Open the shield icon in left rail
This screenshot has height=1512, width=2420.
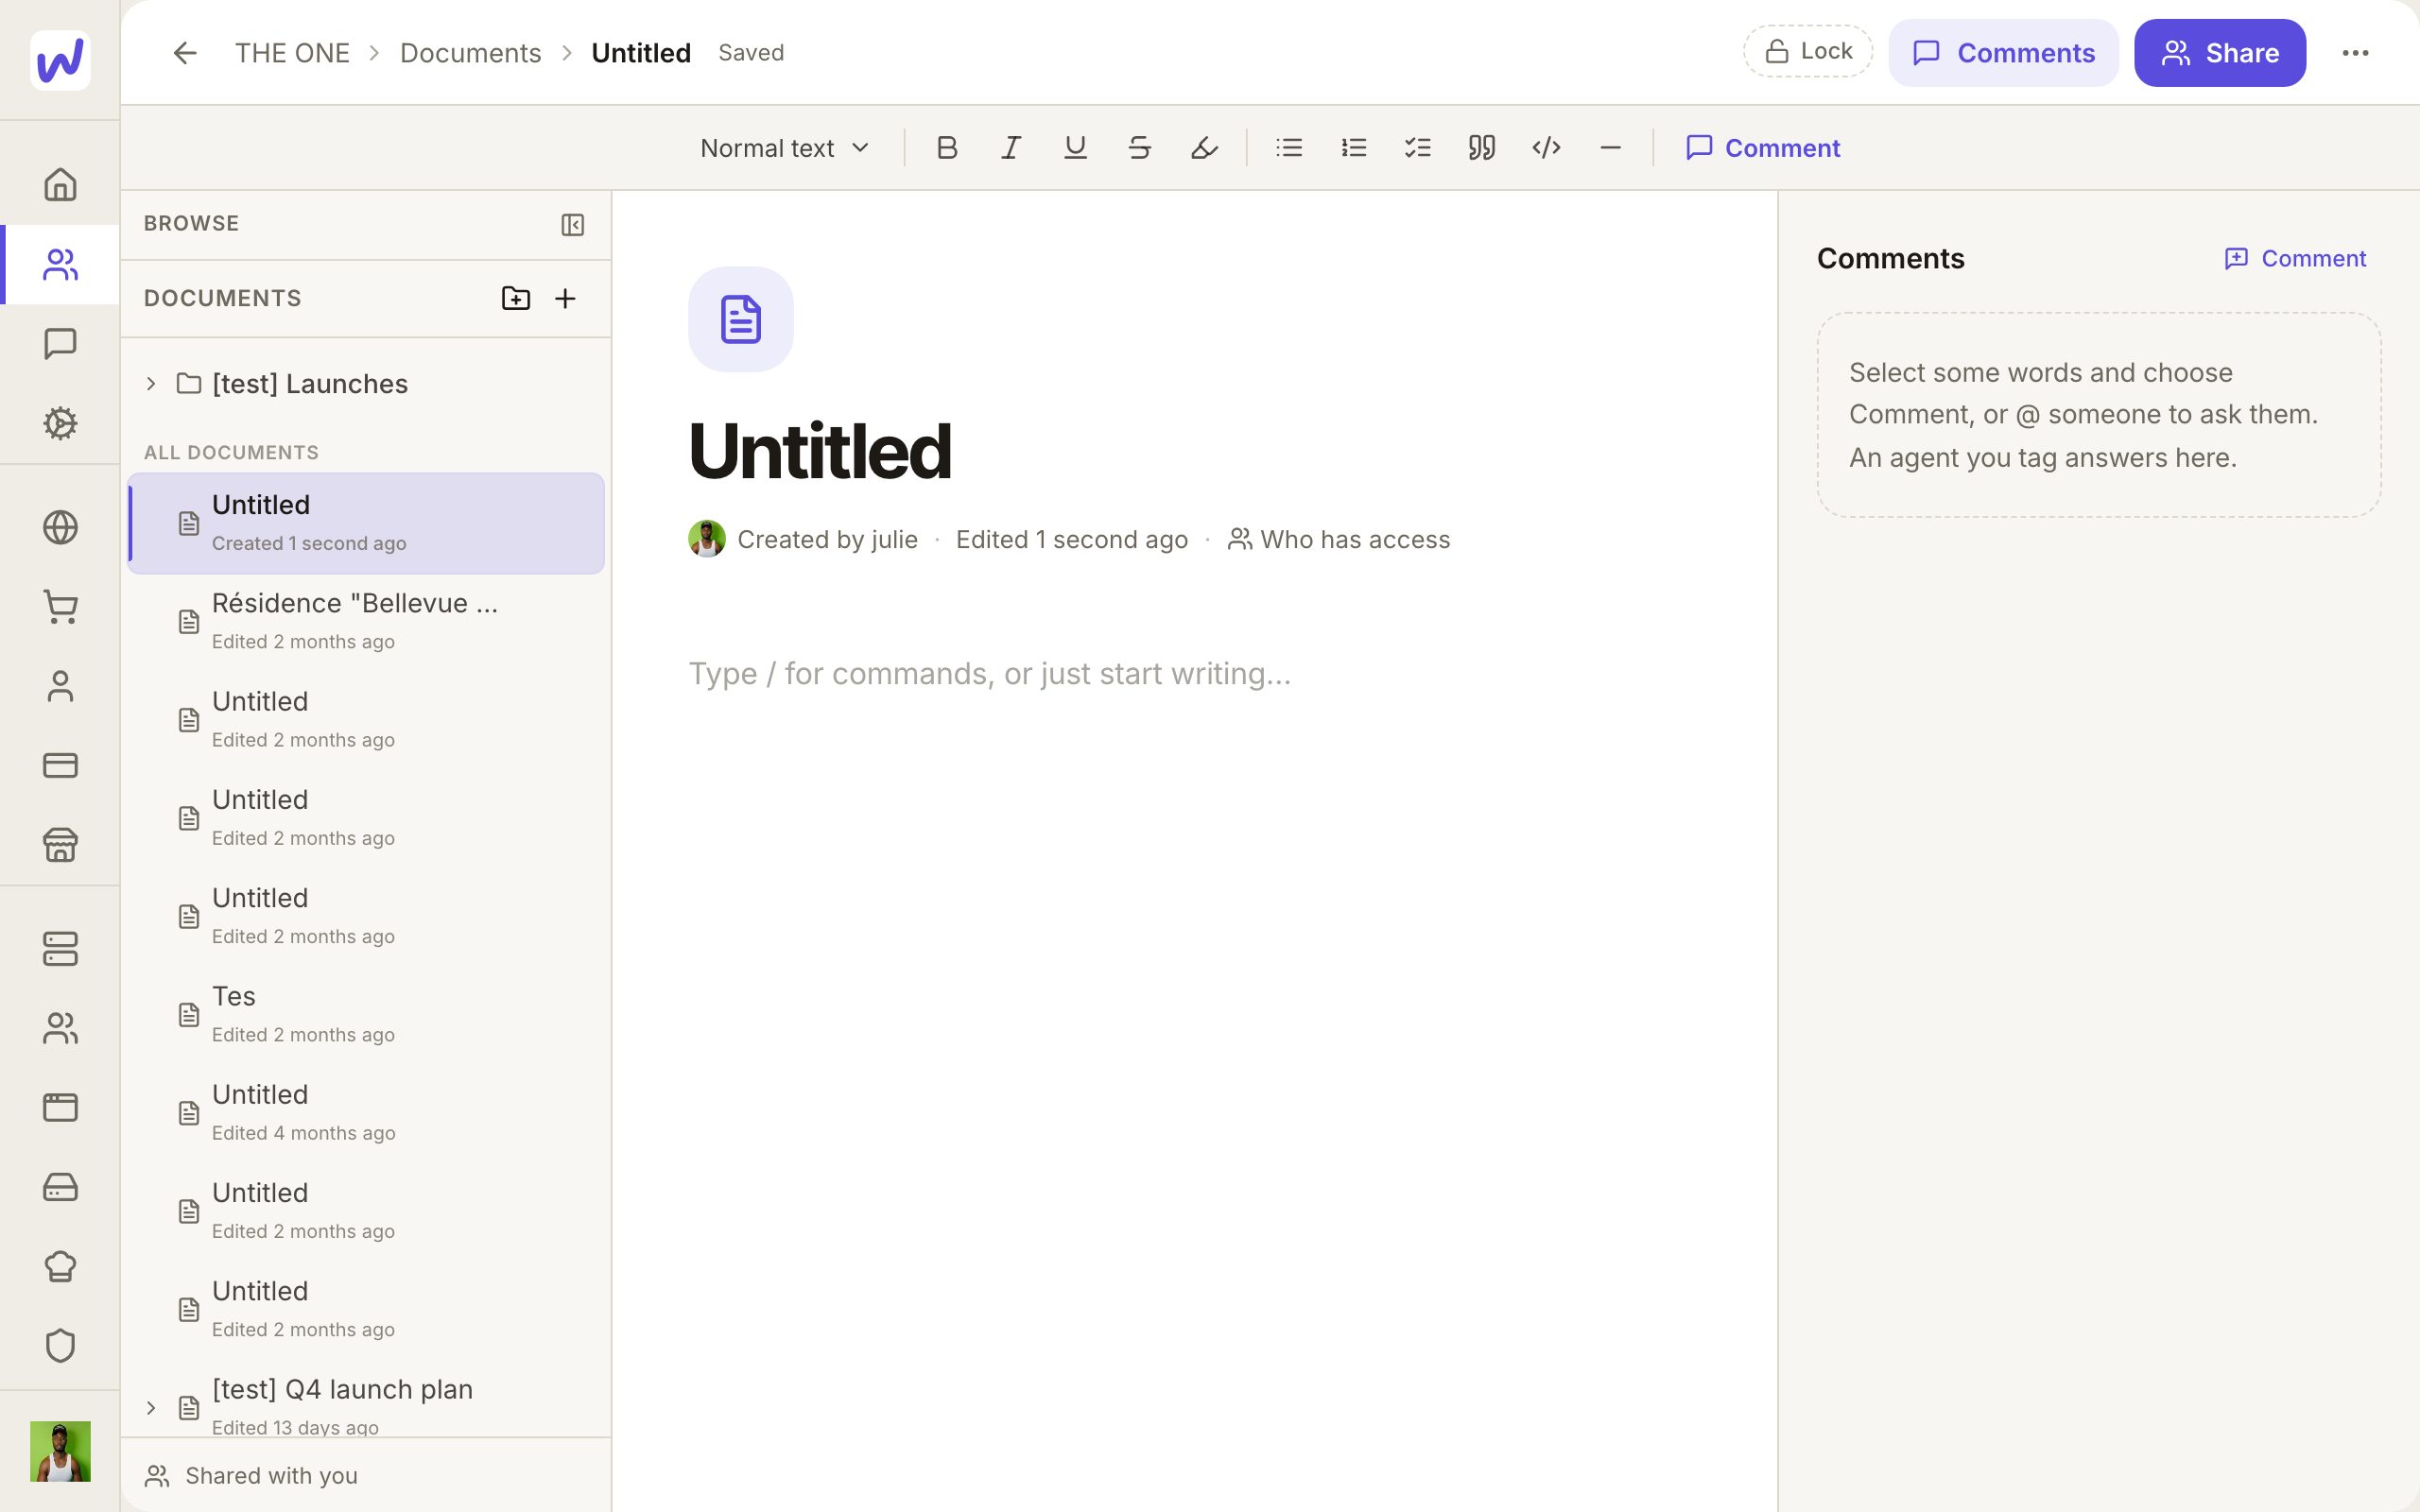click(60, 1345)
